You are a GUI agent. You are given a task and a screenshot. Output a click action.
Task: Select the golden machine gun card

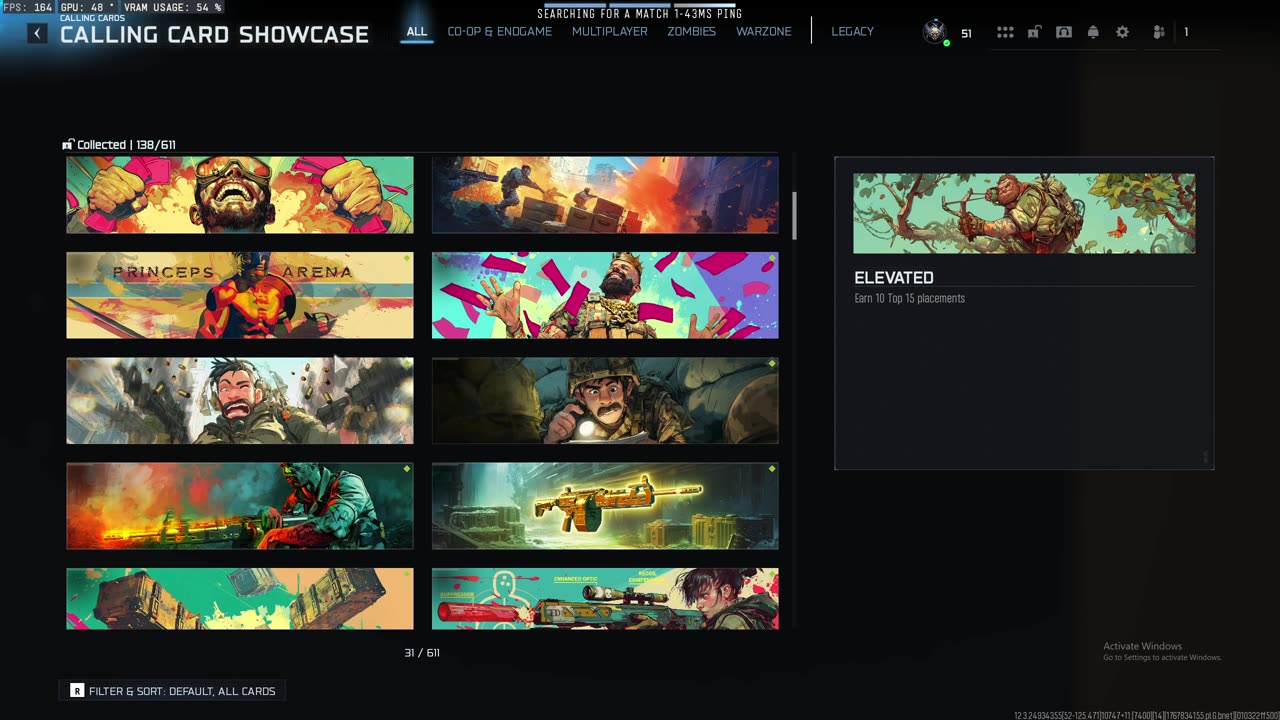pos(605,506)
